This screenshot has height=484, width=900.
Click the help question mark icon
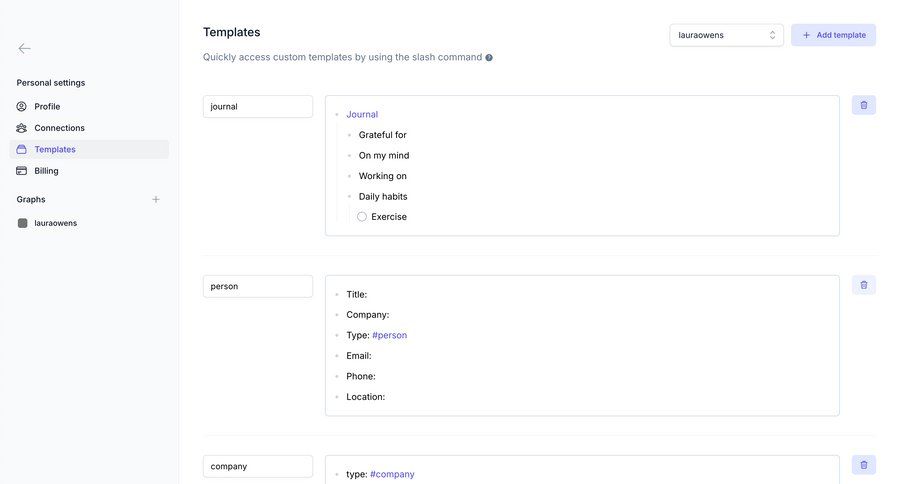tap(489, 57)
